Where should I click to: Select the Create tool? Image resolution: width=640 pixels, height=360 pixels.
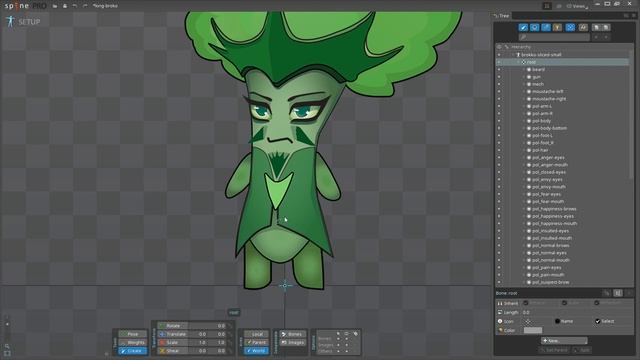133,351
